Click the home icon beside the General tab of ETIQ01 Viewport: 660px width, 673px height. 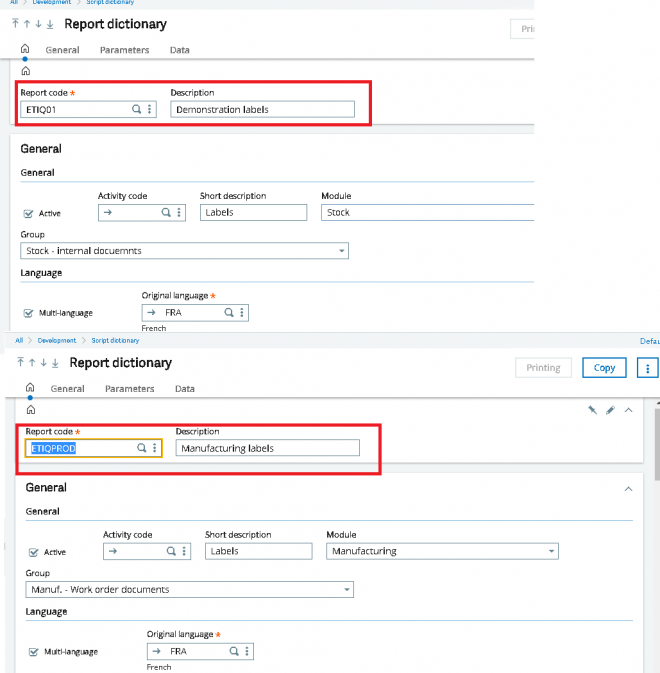[25, 49]
